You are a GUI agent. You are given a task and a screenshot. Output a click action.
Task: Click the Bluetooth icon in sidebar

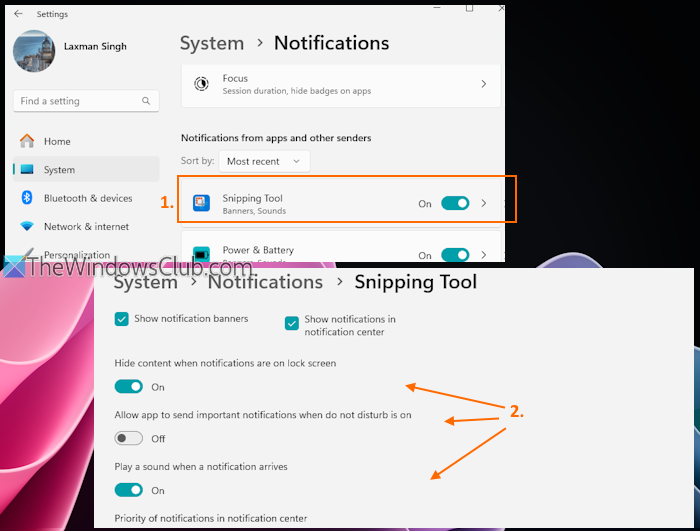(27, 198)
